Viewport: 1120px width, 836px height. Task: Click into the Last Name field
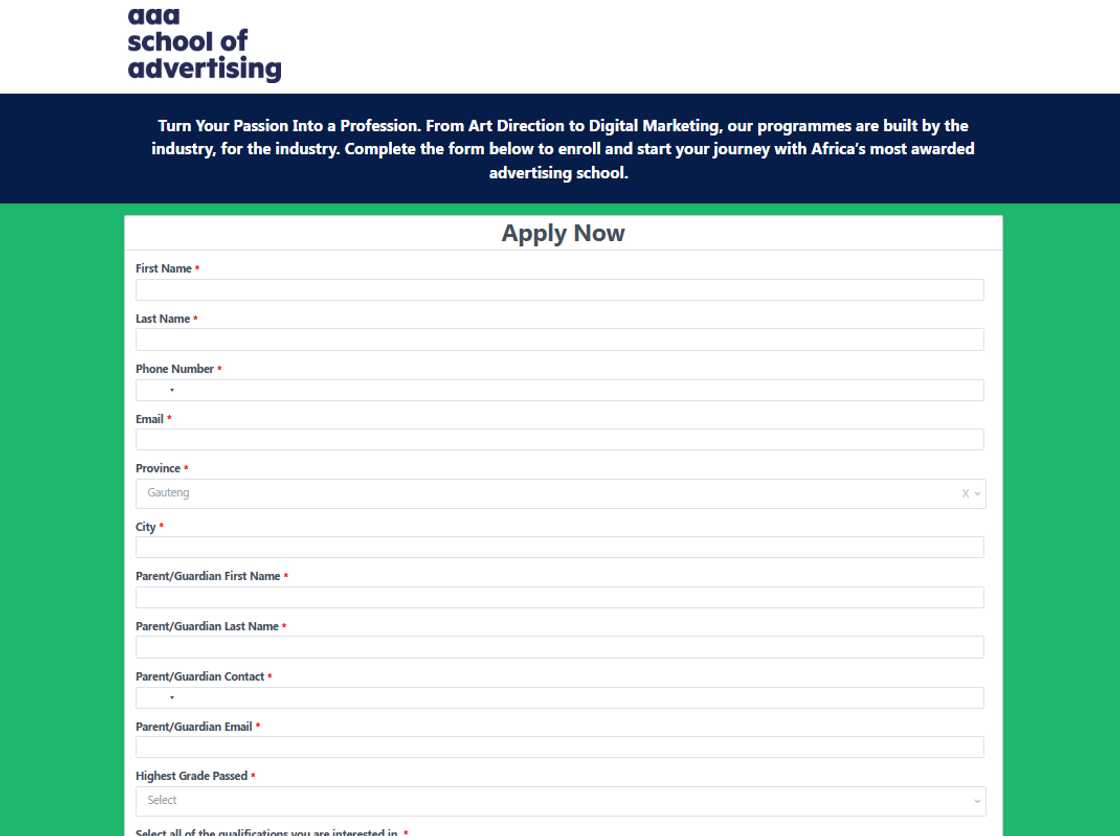(560, 339)
